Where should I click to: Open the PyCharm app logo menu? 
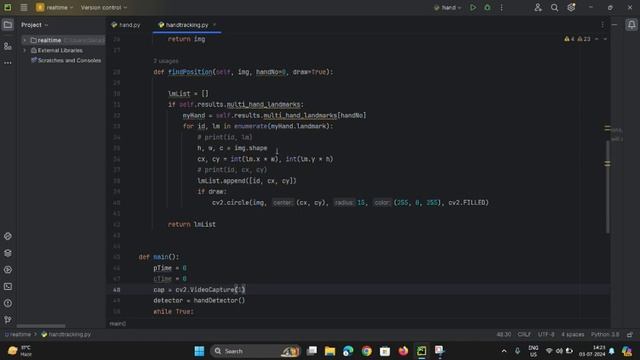click(7, 7)
